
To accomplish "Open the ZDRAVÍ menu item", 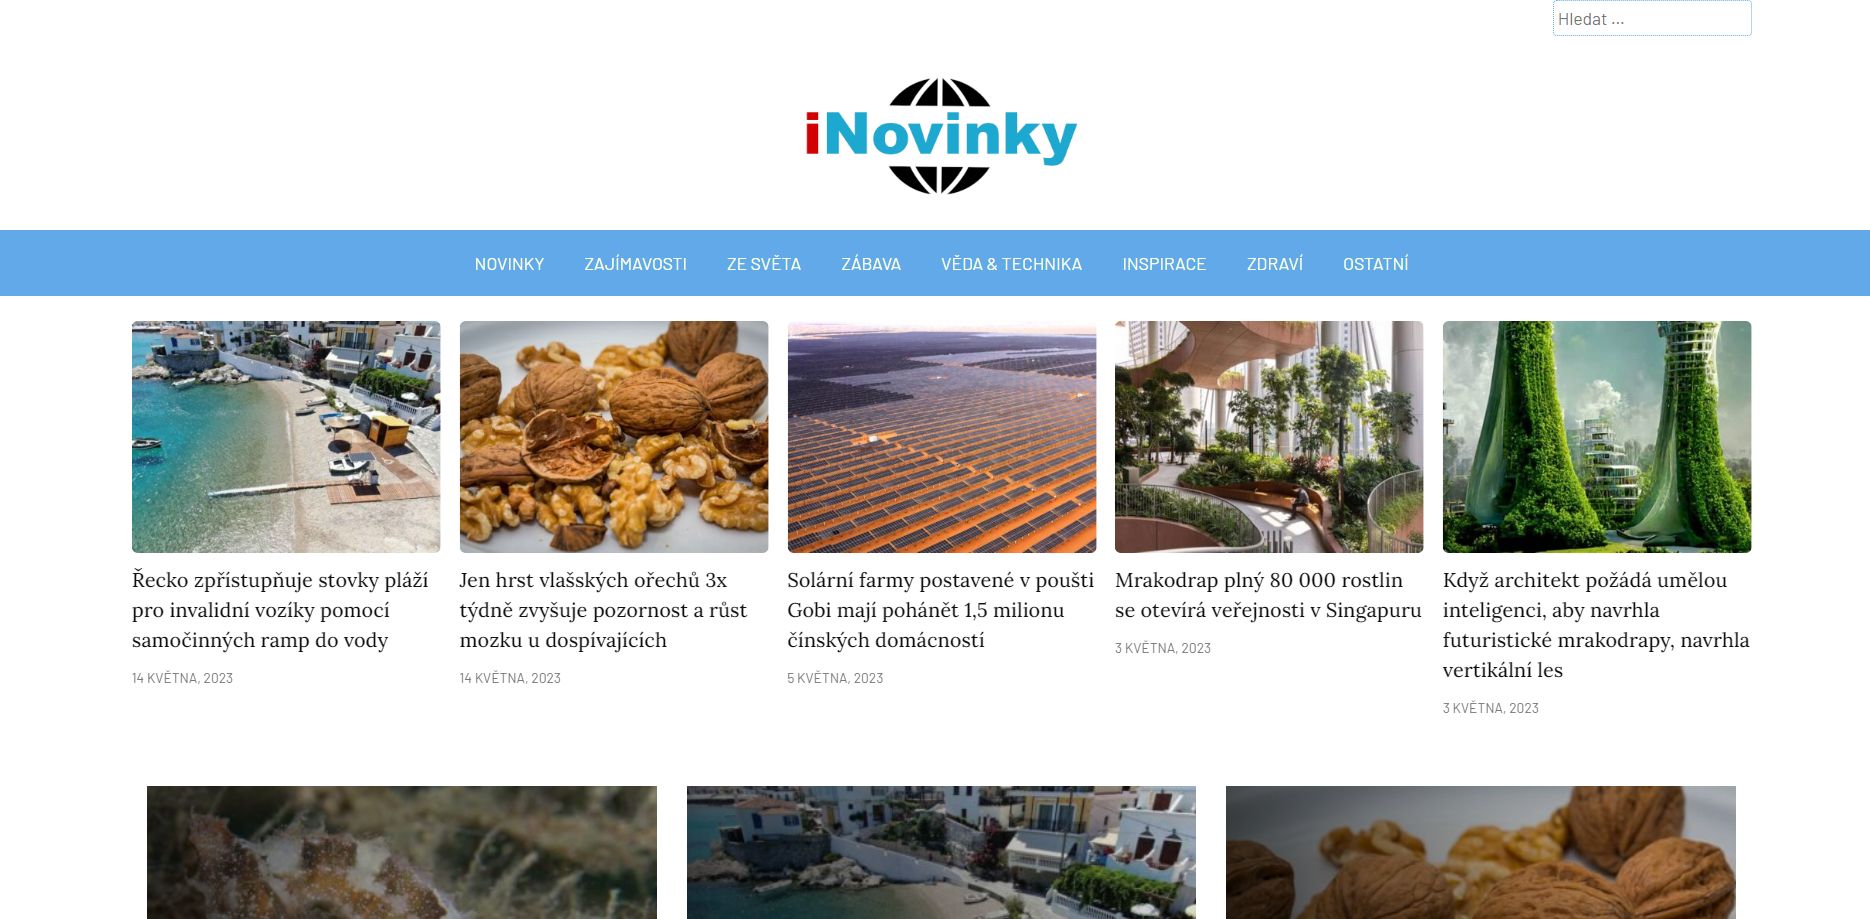I will 1275,264.
